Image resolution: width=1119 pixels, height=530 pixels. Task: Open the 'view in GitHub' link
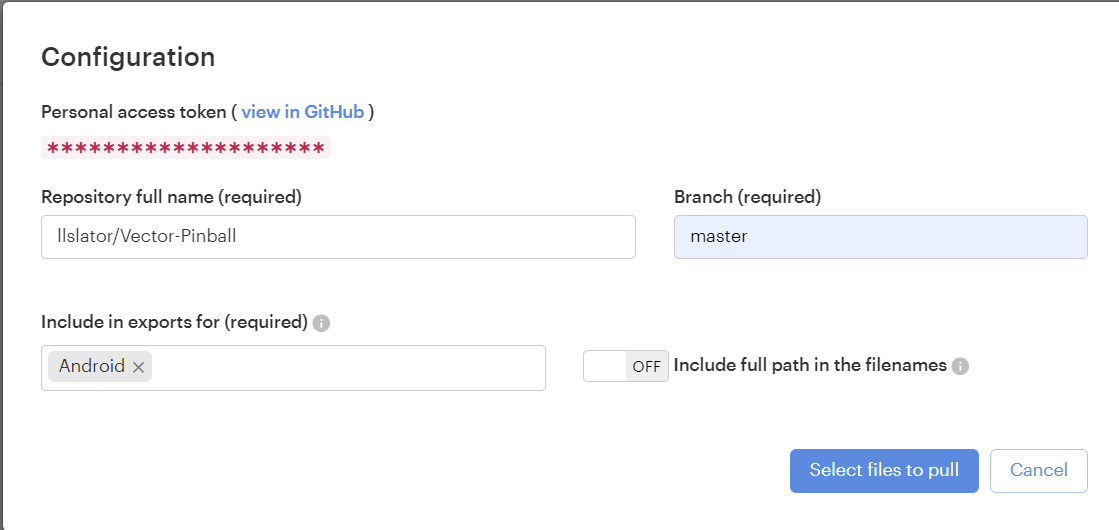(x=302, y=112)
